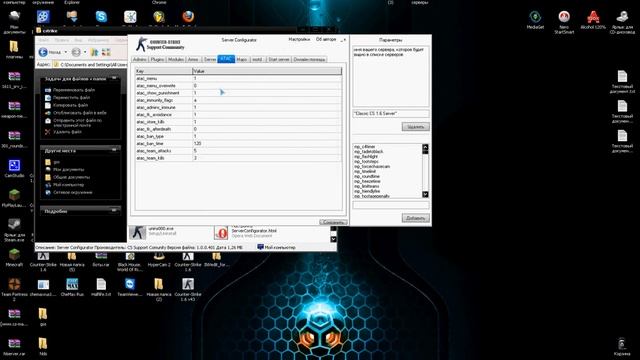Screen dimensions: 640x360
Task: Click the Key column header
Action: 164,71
